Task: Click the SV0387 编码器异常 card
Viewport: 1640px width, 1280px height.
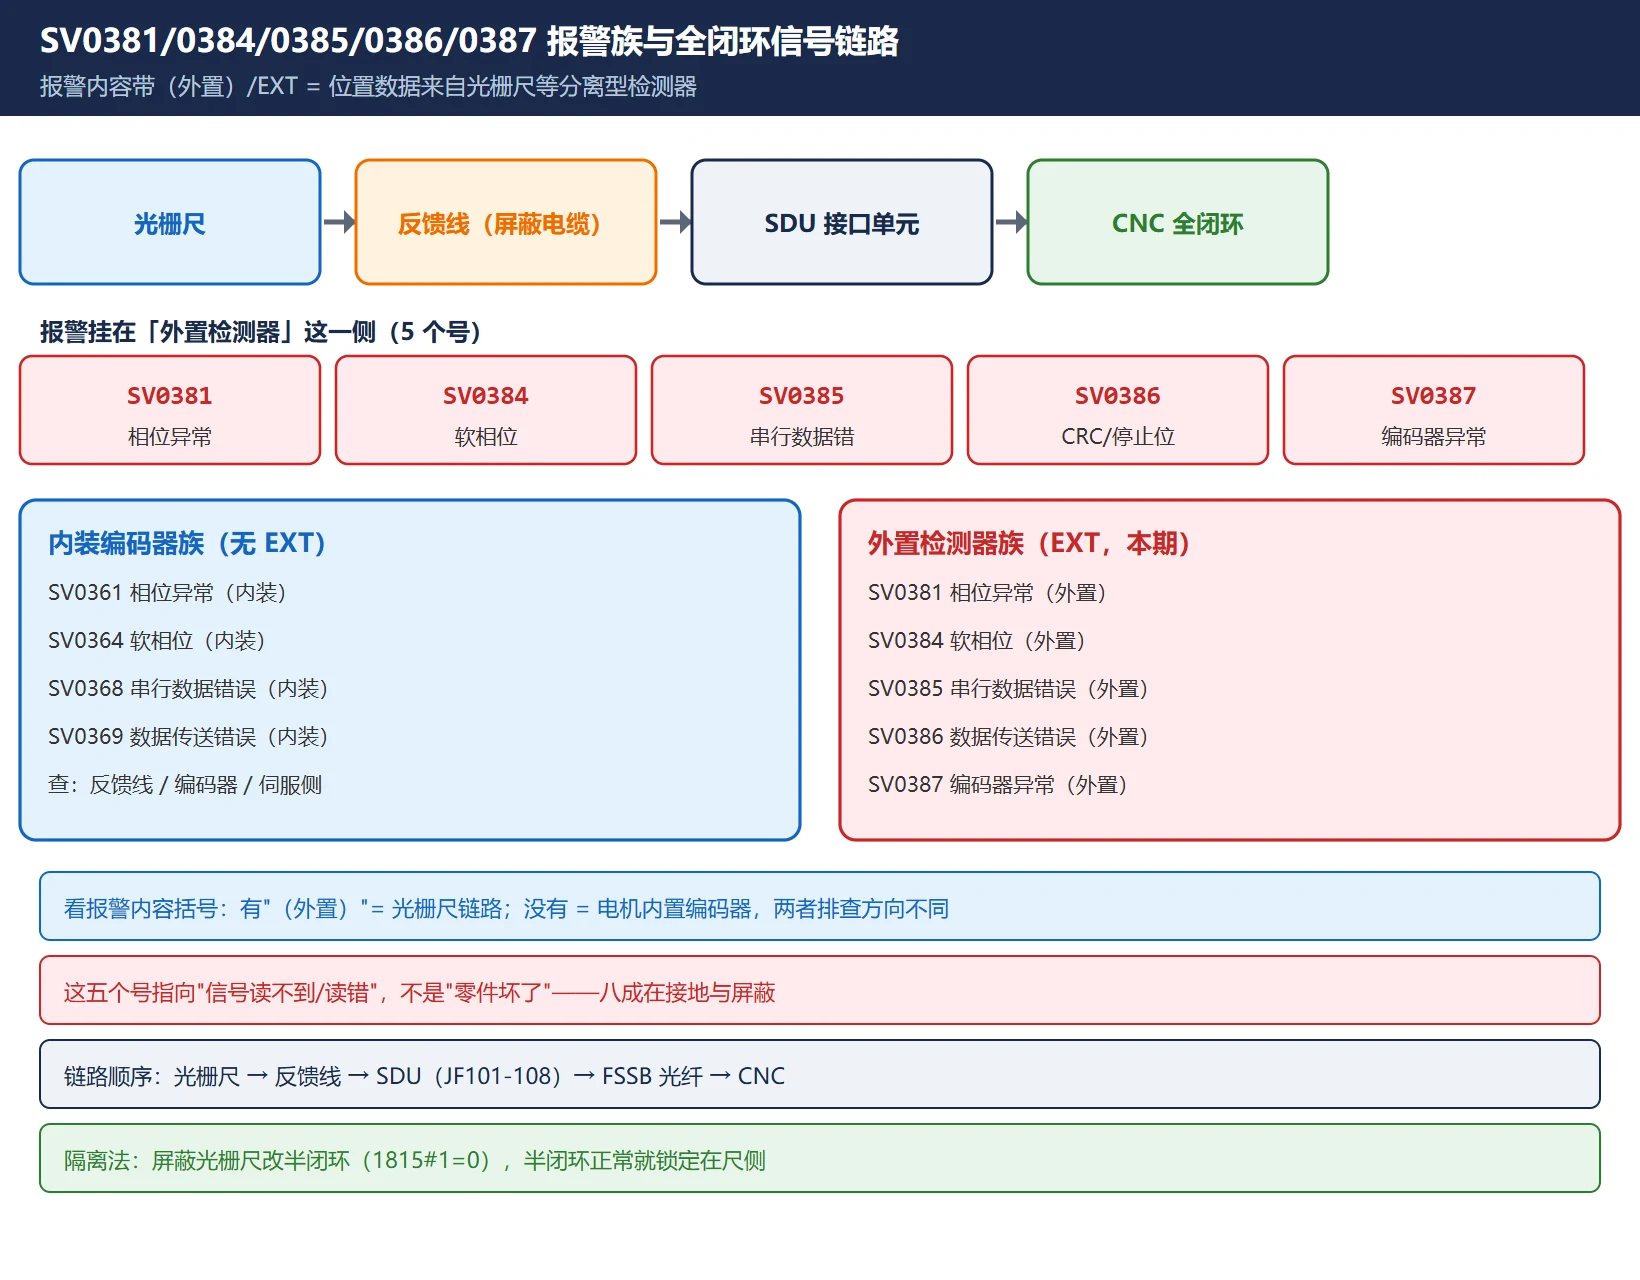Action: point(1434,410)
